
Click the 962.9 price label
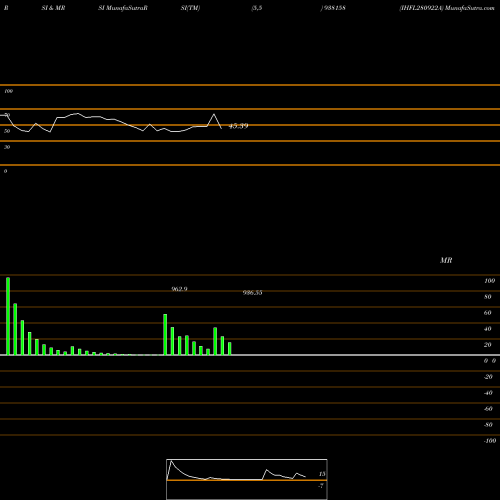click(179, 289)
